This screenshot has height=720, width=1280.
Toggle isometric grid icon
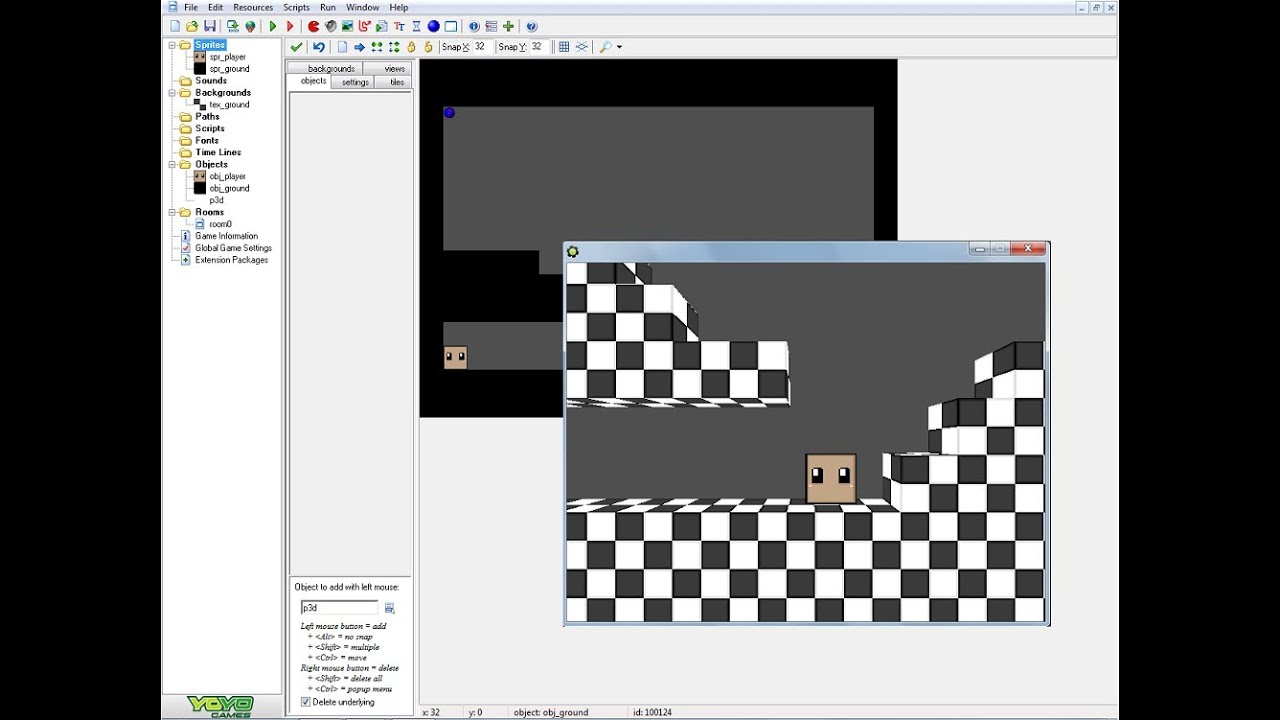(581, 47)
